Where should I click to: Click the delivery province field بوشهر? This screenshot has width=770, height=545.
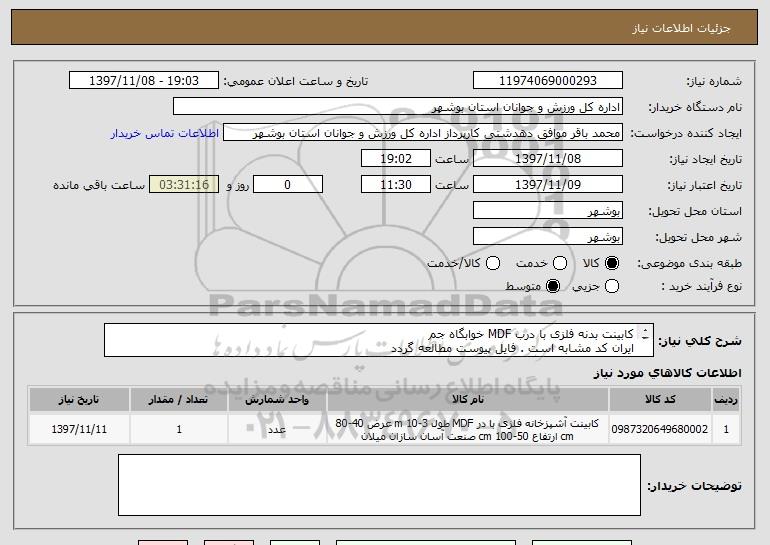pos(548,211)
